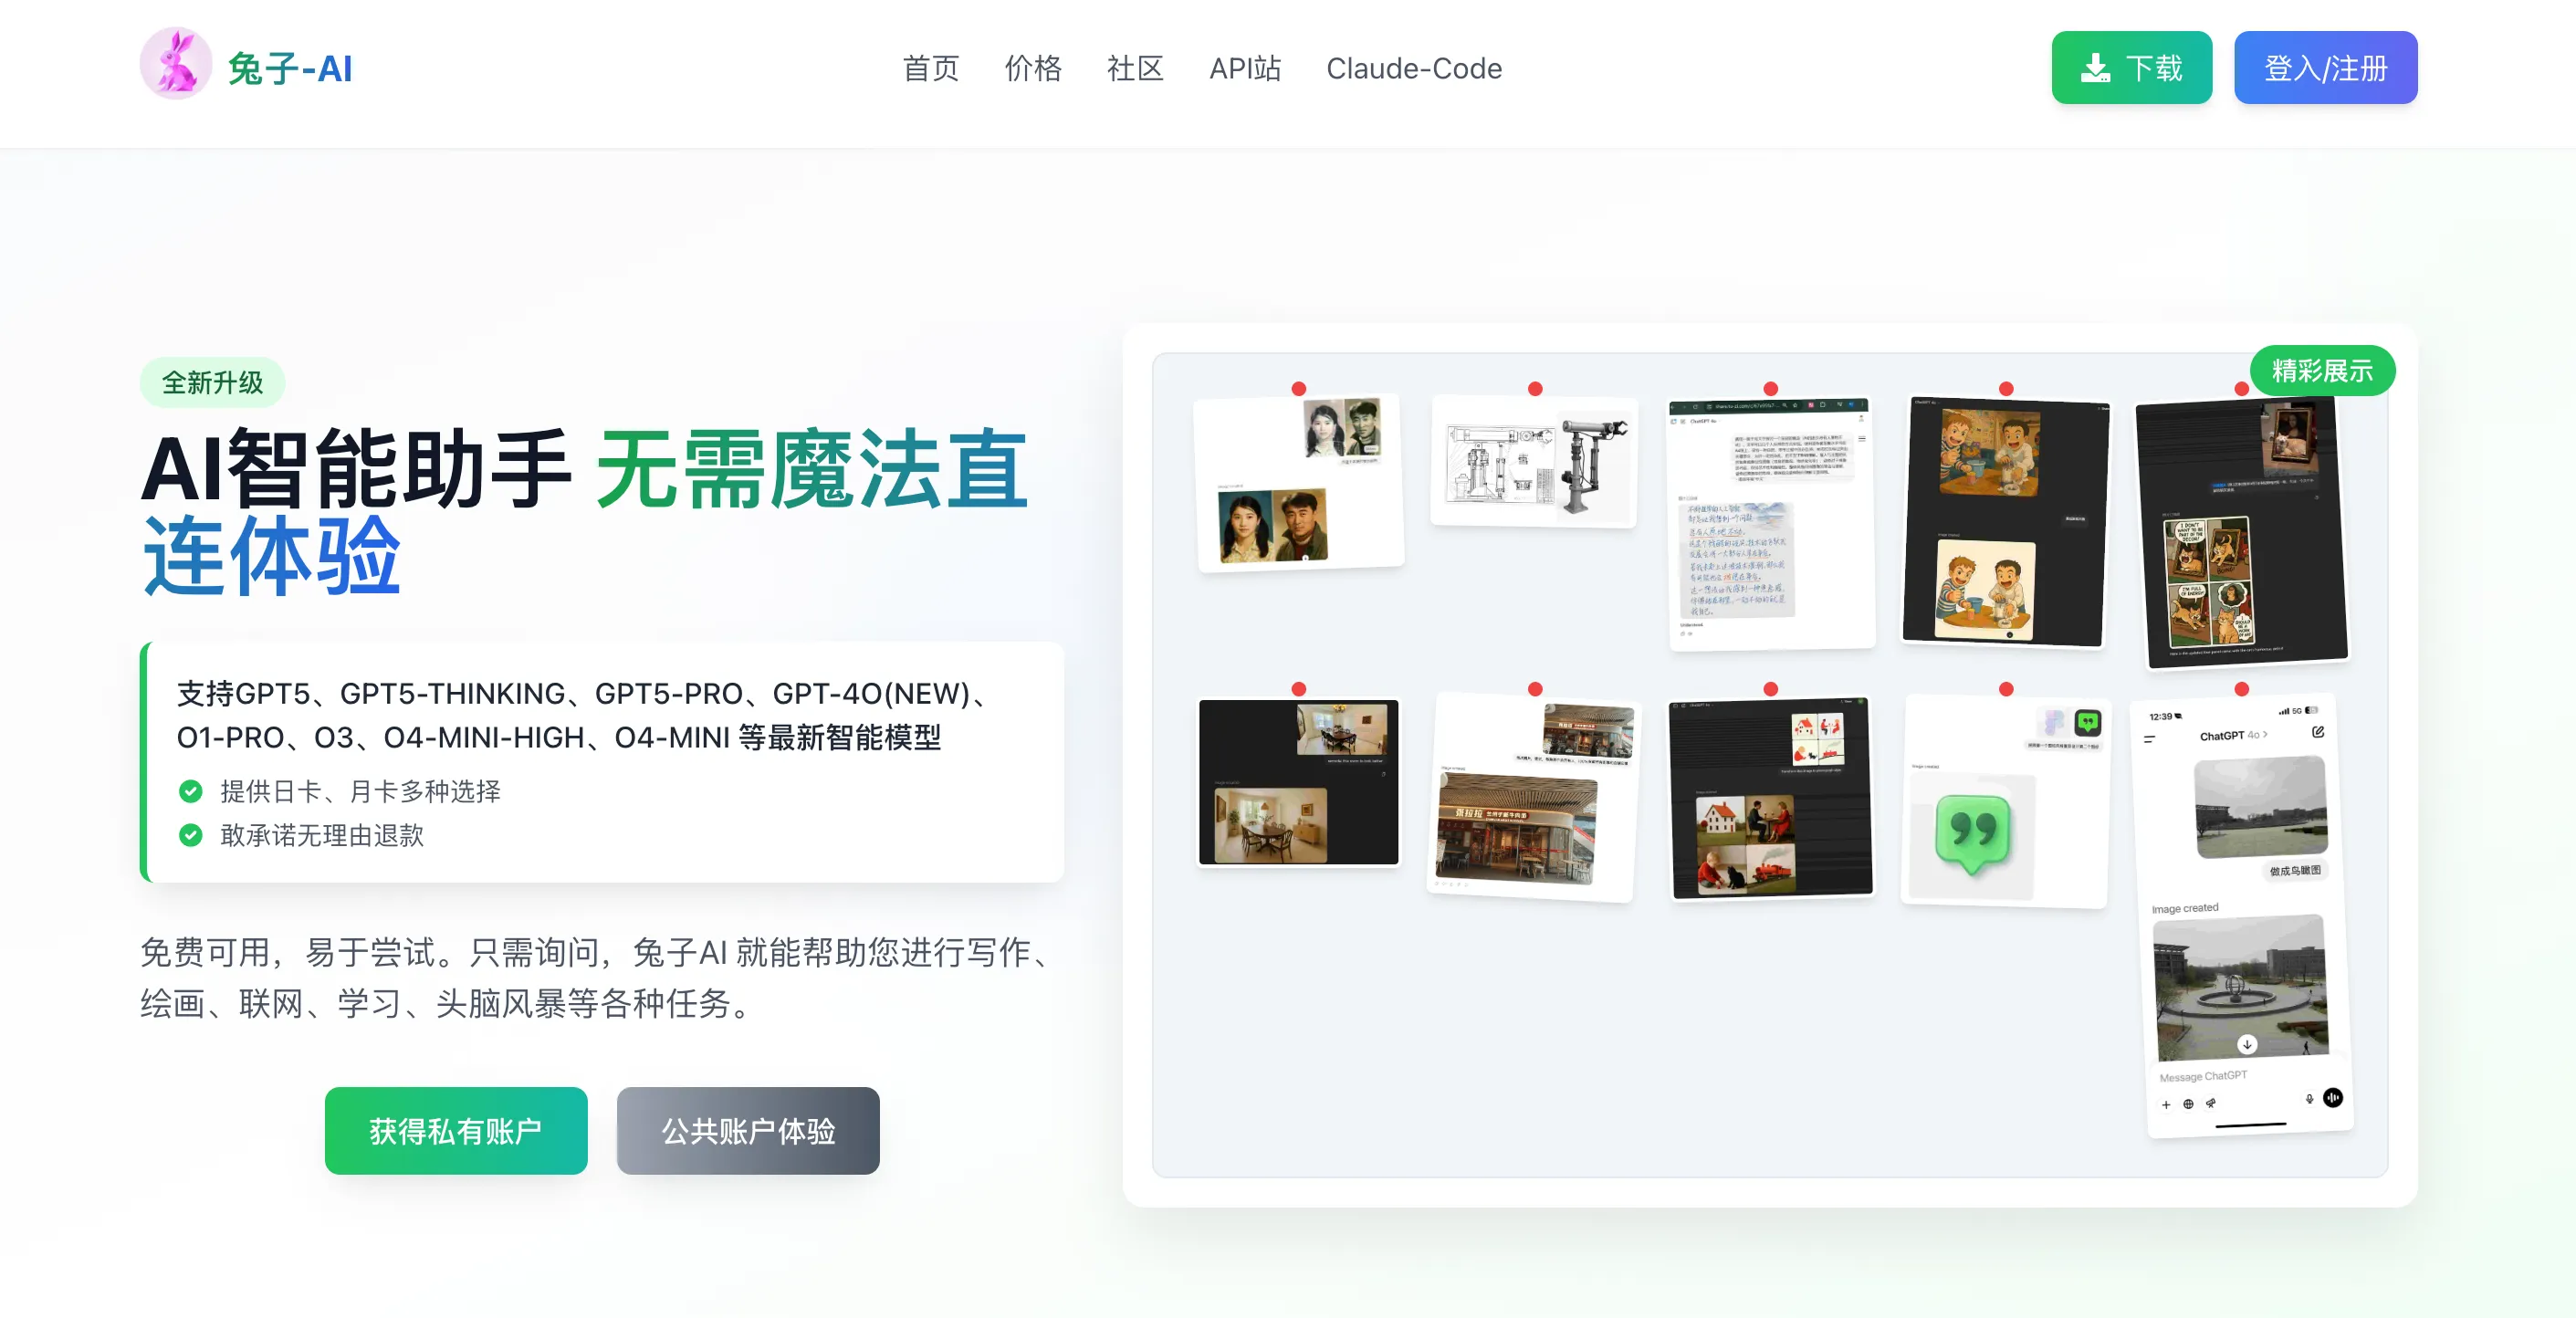Image resolution: width=2576 pixels, height=1318 pixels.
Task: Click the 获得私有账户 button
Action: click(455, 1130)
